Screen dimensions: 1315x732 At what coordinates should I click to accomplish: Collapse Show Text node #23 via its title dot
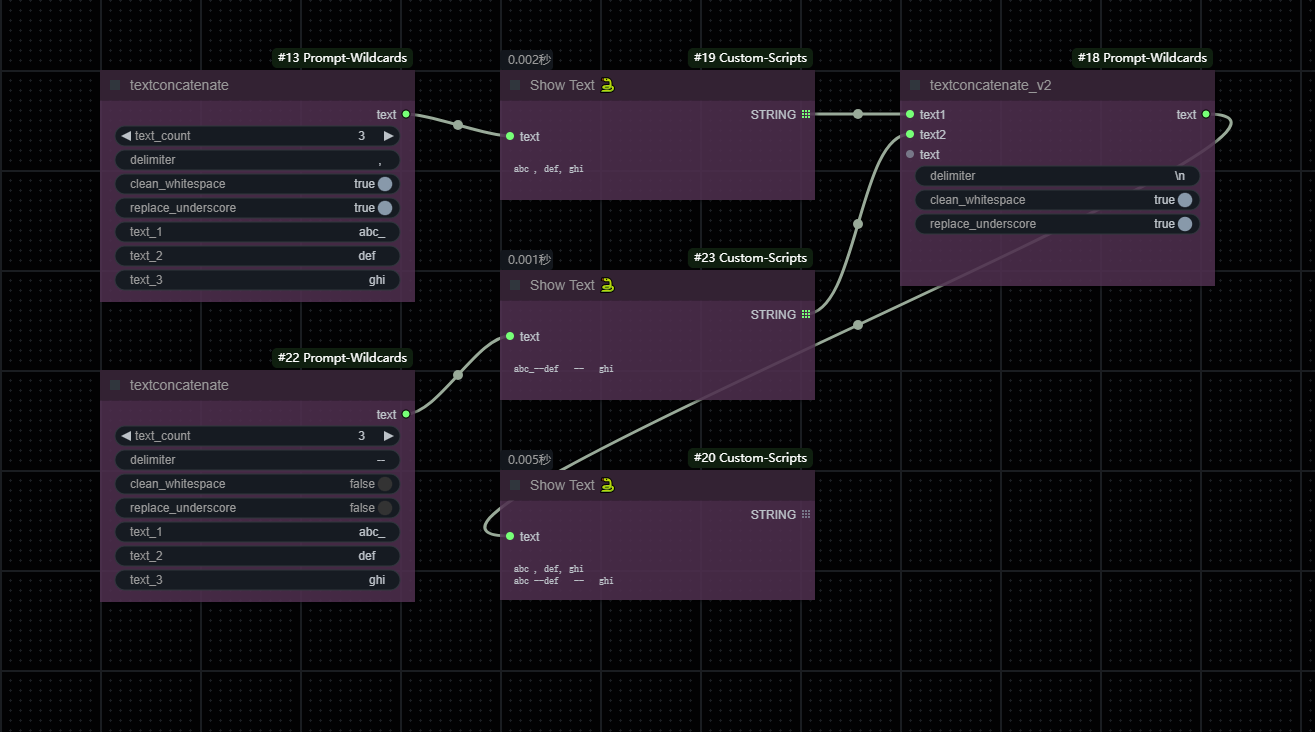pos(515,286)
